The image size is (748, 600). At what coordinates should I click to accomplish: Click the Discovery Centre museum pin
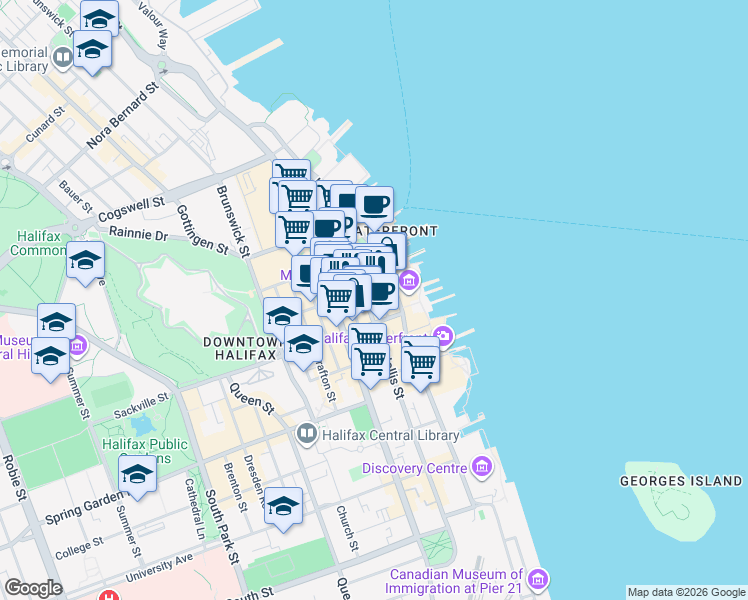[x=482, y=467]
